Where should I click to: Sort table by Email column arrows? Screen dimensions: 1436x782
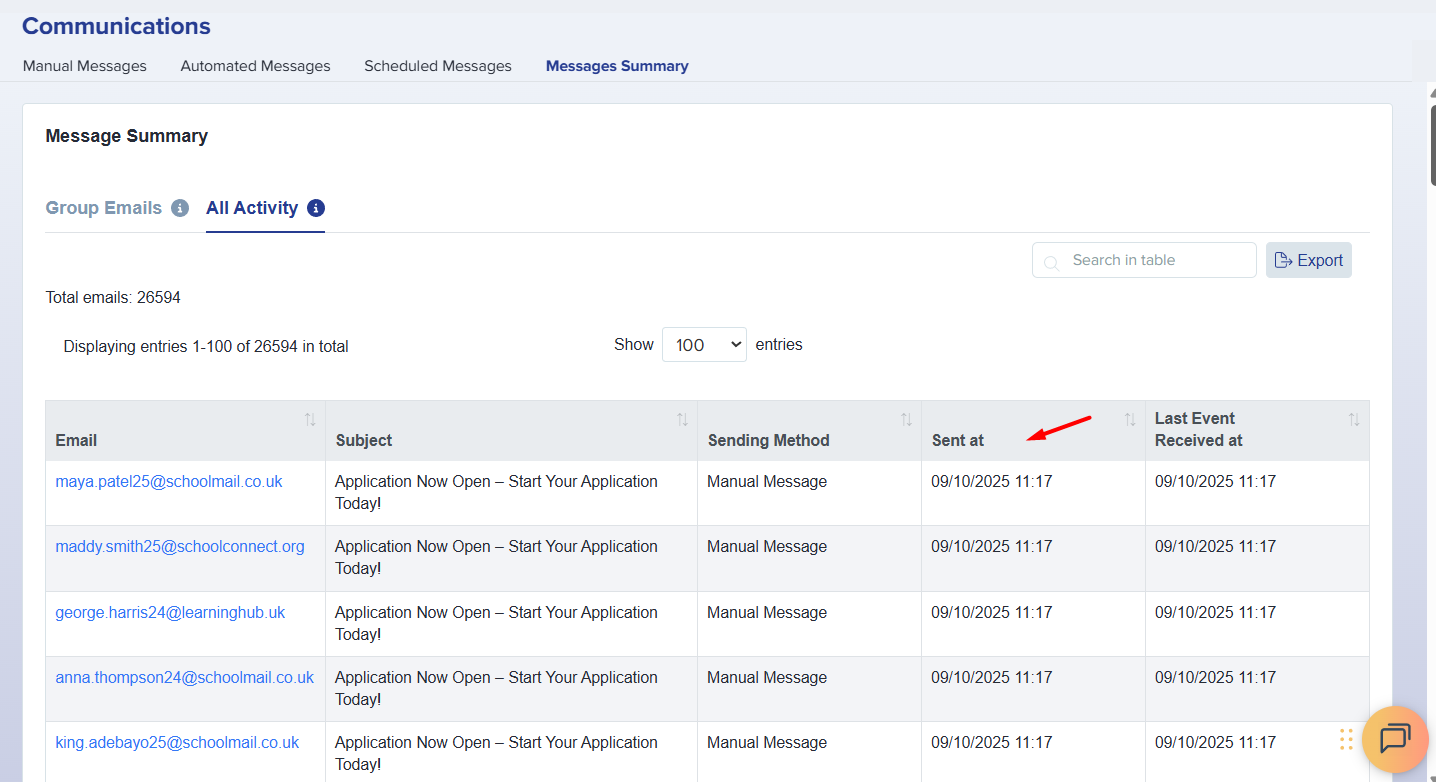pos(310,420)
